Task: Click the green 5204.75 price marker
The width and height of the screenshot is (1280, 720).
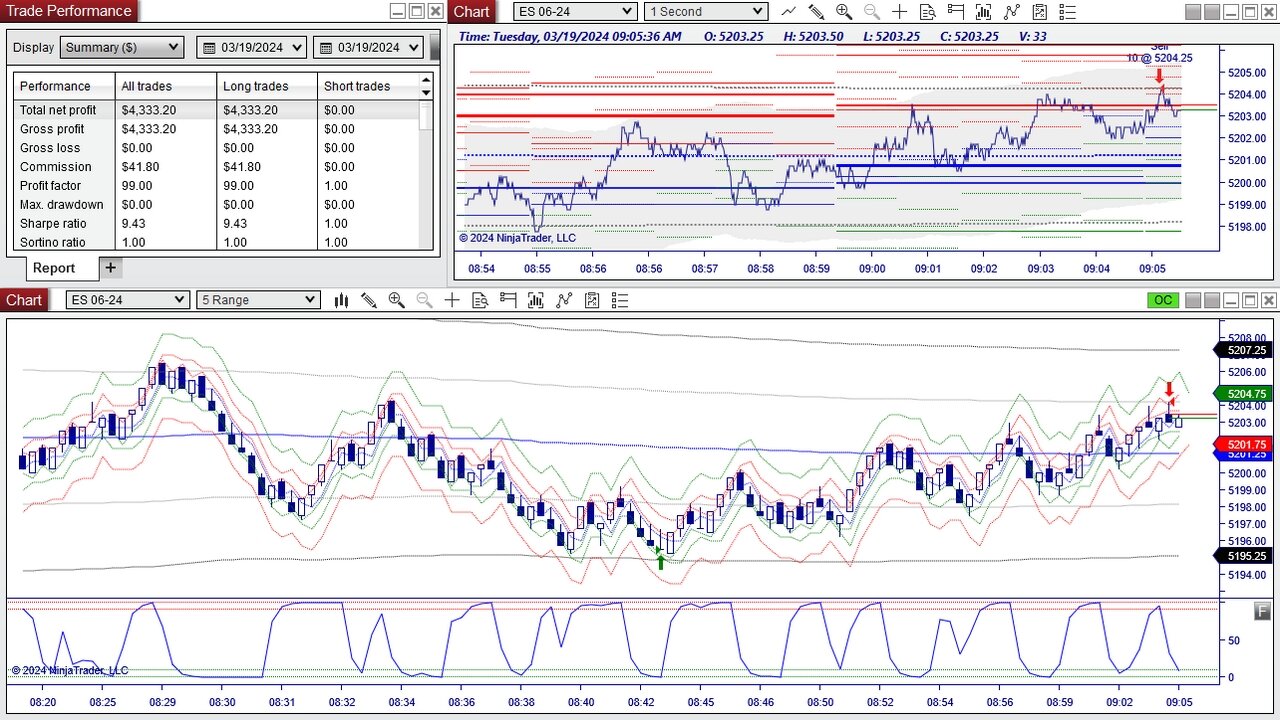Action: [1241, 394]
